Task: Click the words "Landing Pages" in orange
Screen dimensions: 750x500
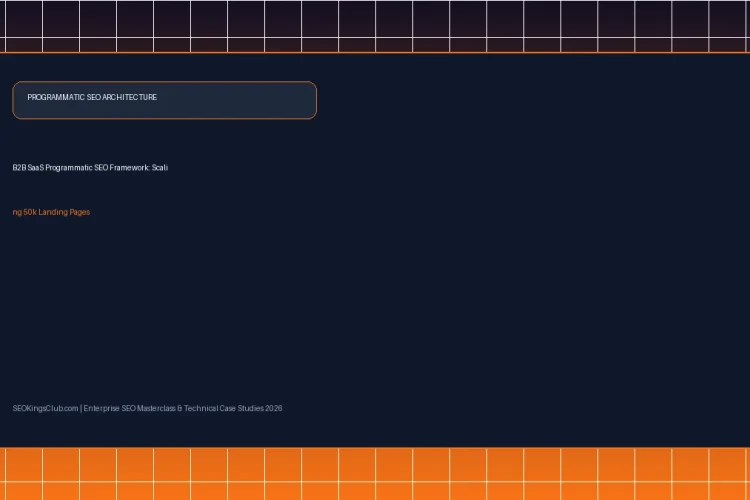Action: pyautogui.click(x=64, y=212)
